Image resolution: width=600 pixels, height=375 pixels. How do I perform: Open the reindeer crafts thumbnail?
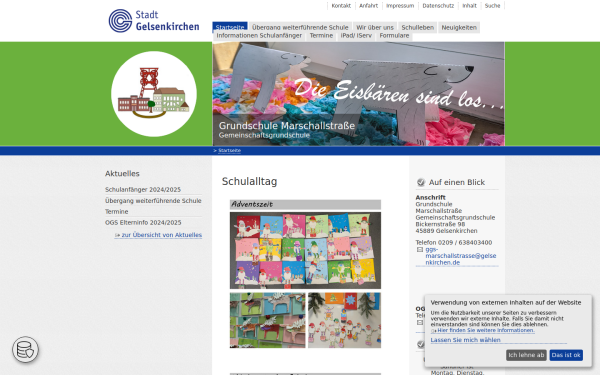267,320
